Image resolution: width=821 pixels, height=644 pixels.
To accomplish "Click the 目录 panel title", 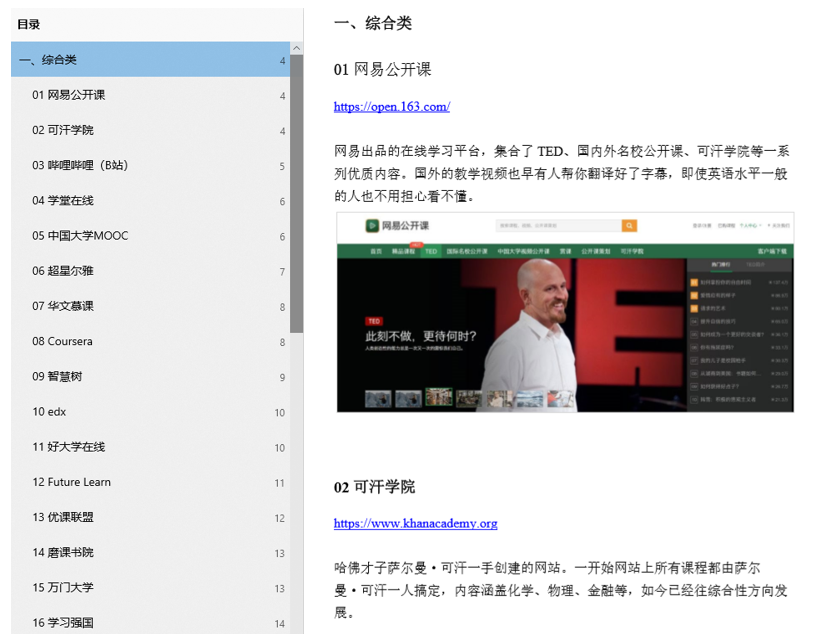I will 28,24.
